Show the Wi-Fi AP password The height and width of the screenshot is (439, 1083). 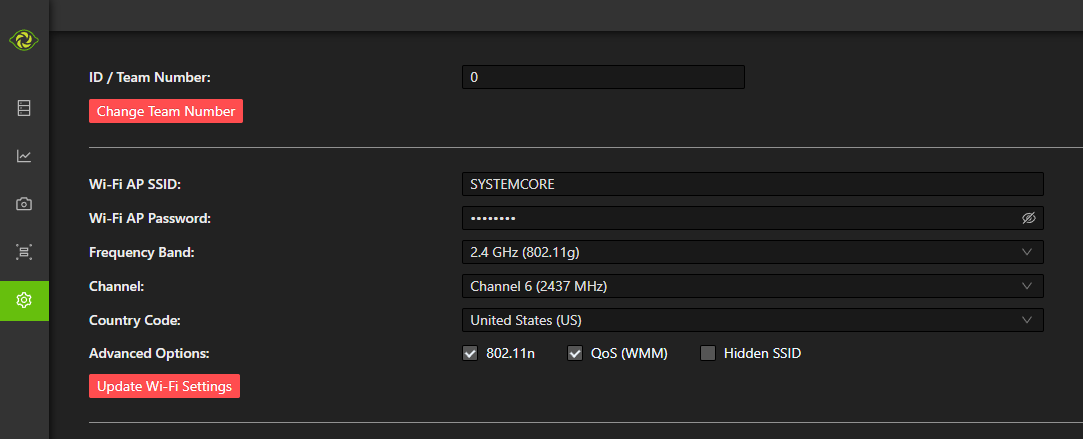click(1028, 218)
